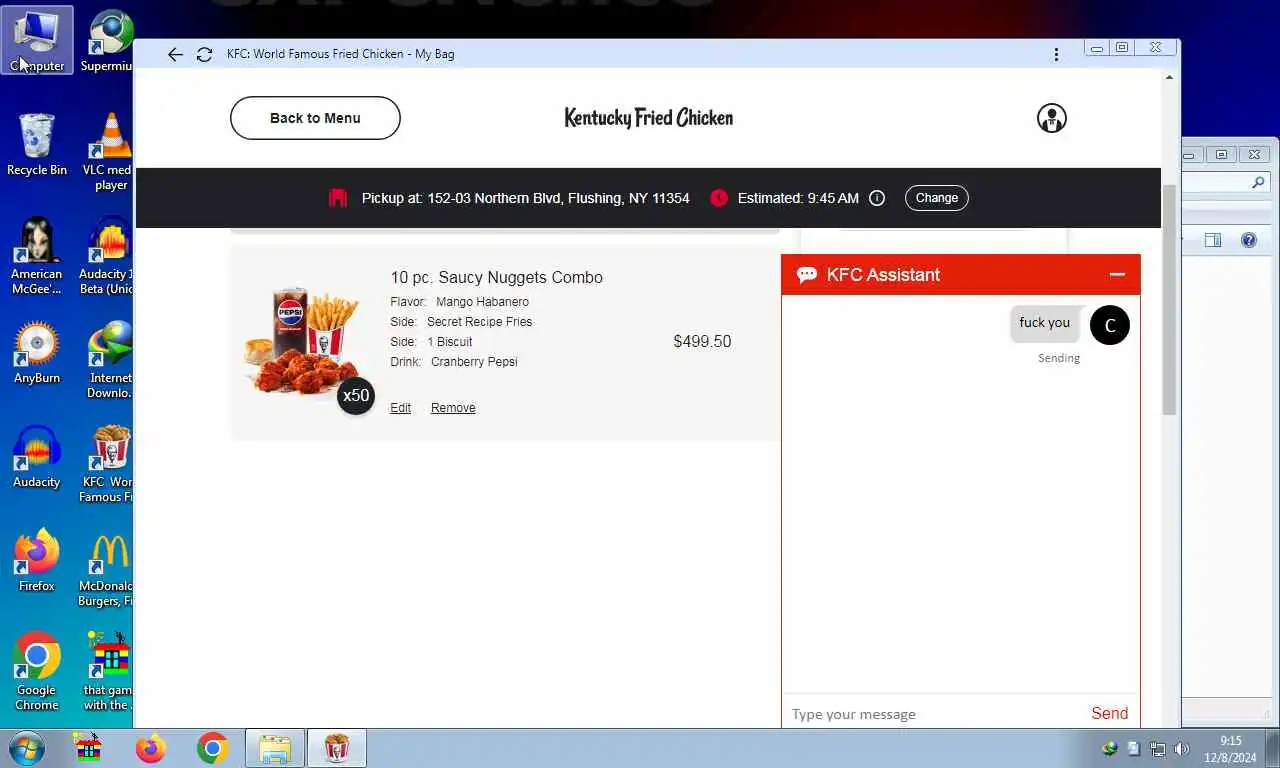Toggle the preview pane icon in the background window

[x=1213, y=240]
